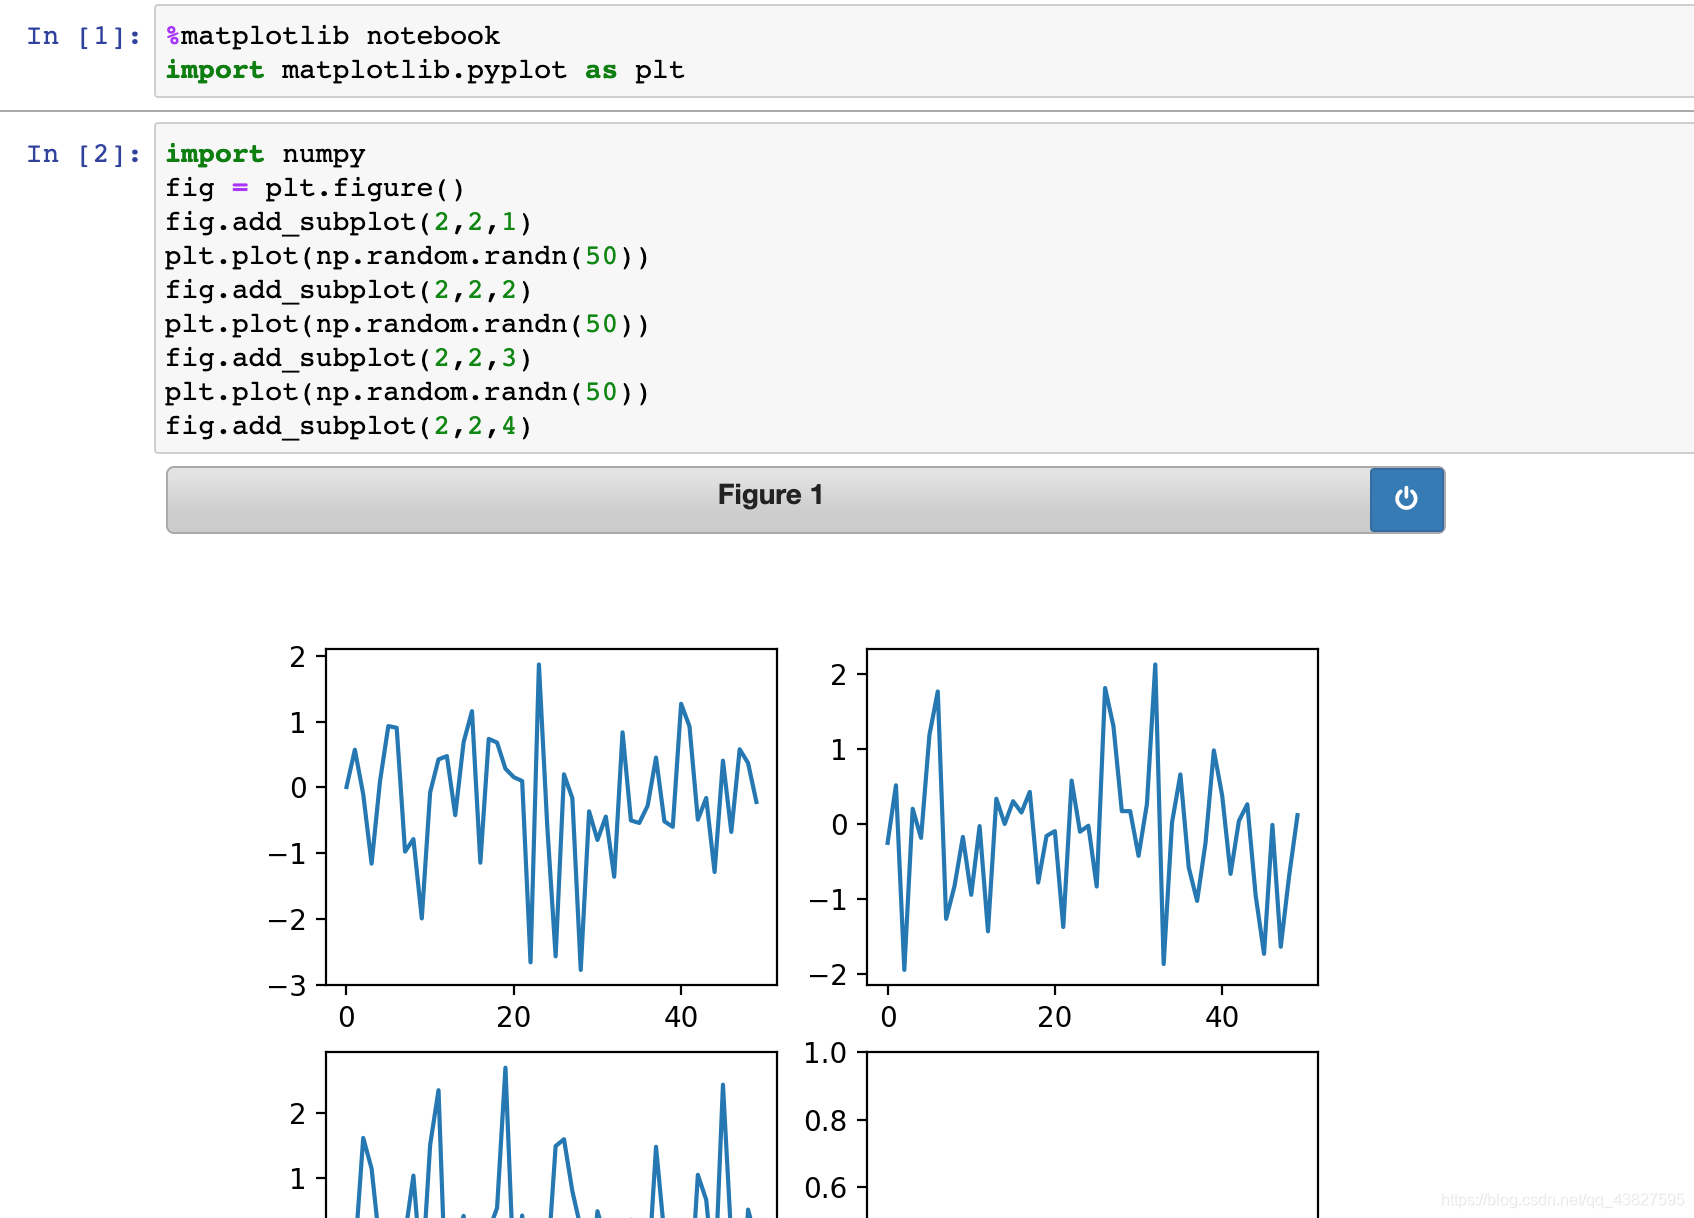Click the -3 y-axis label of top-left subplot
This screenshot has width=1694, height=1218.
point(287,986)
